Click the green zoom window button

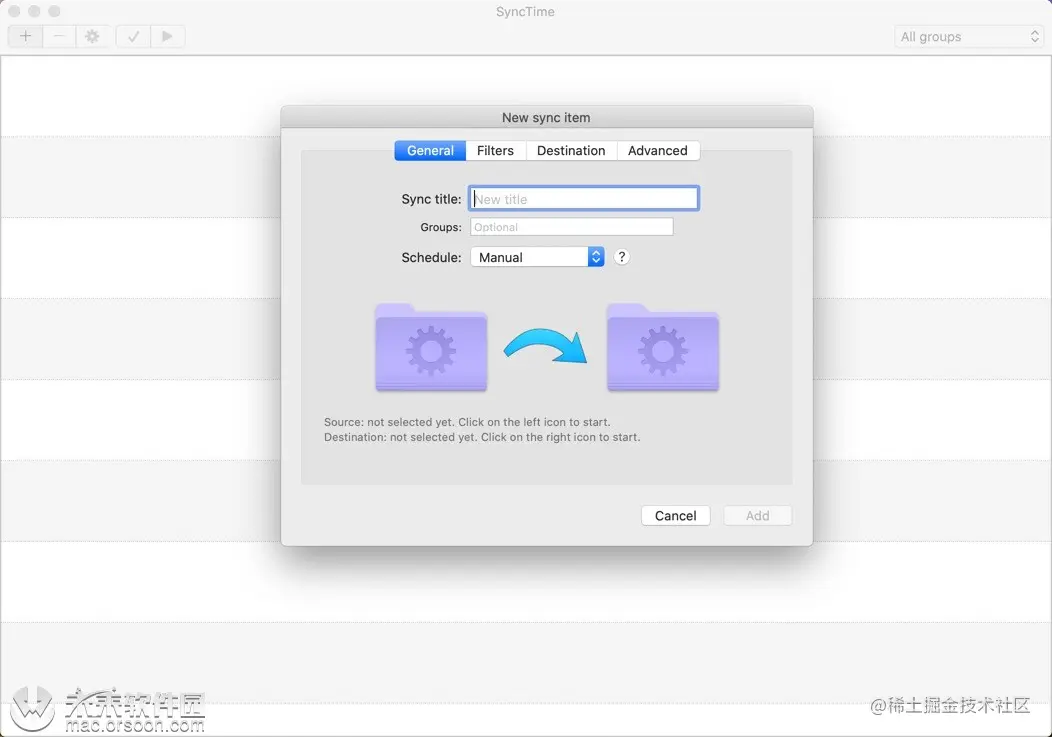(54, 11)
